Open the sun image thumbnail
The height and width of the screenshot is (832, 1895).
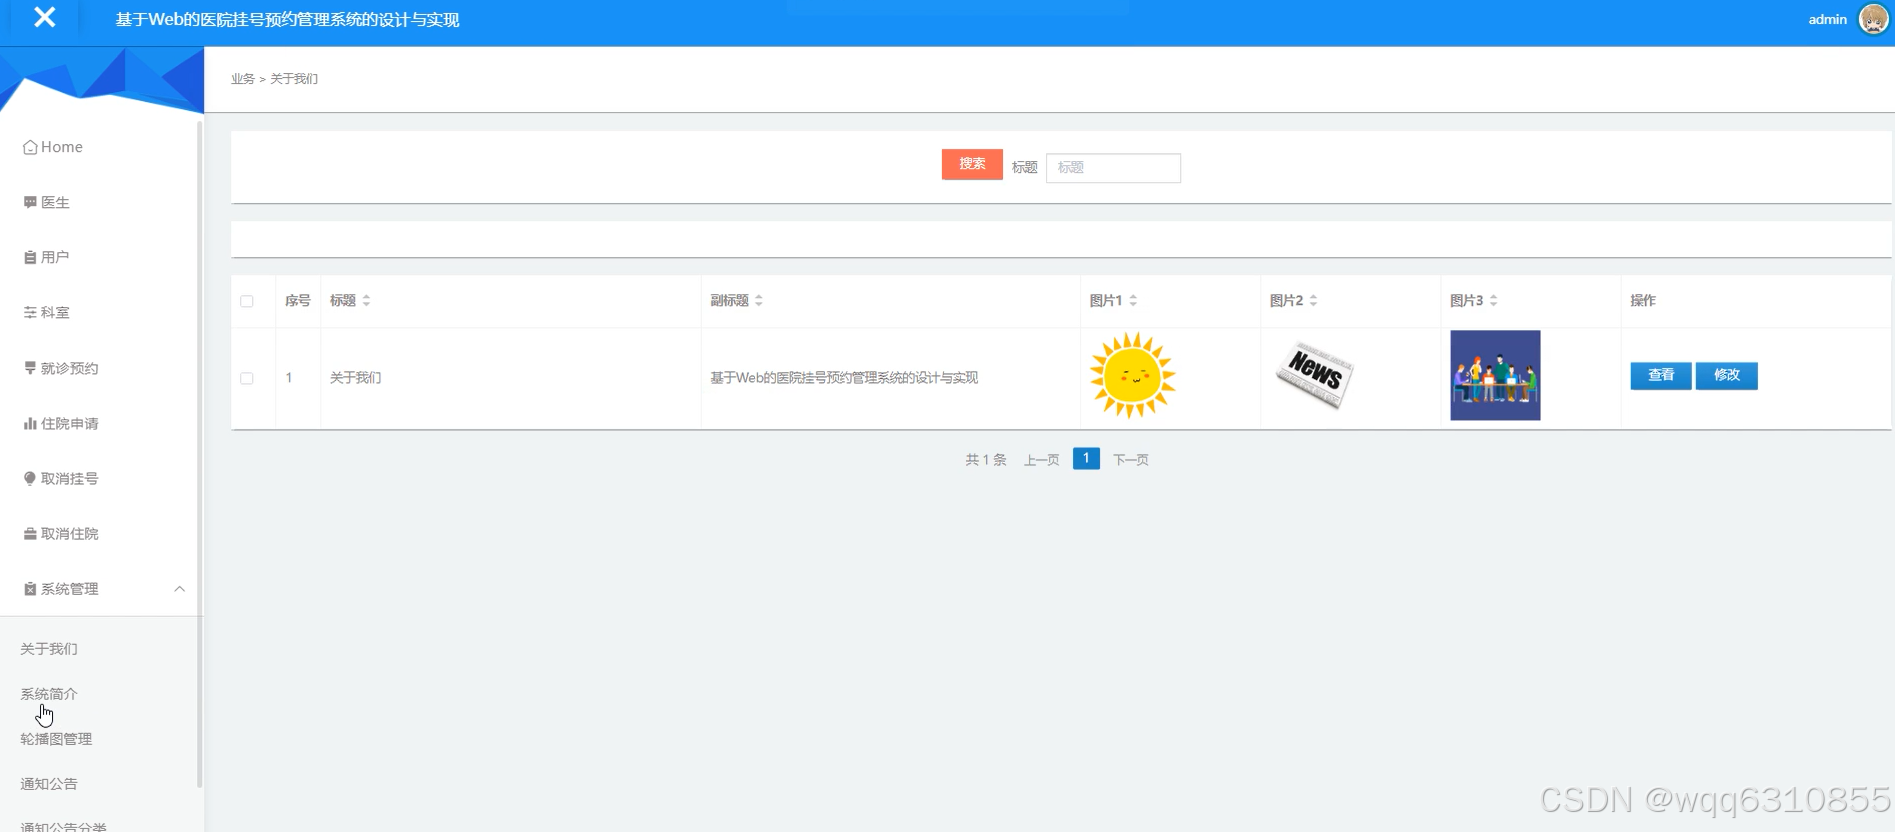click(x=1133, y=375)
